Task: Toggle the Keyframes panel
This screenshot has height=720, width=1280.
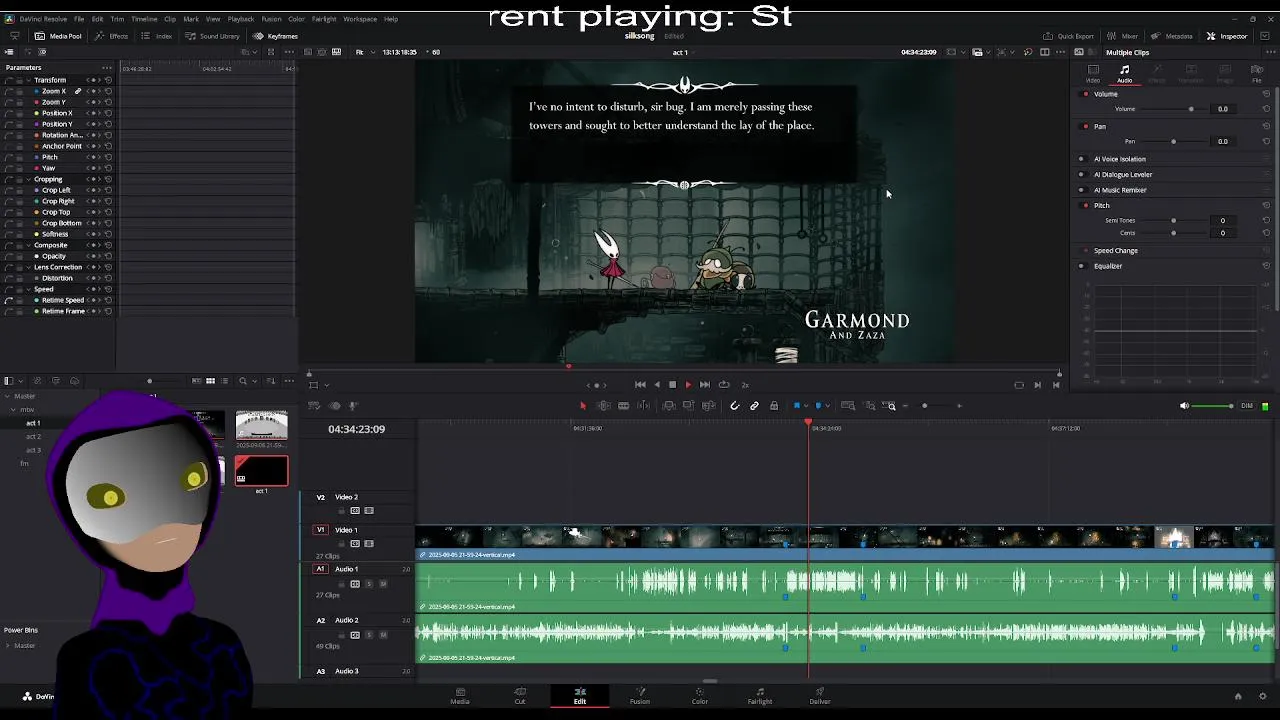Action: (x=275, y=36)
